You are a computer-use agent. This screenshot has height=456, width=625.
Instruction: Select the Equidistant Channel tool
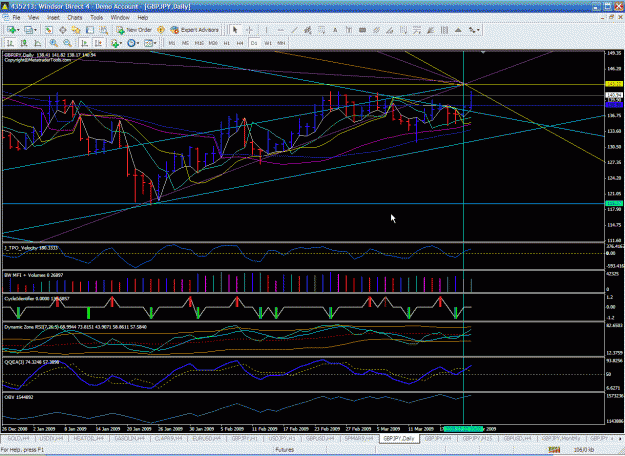[x=308, y=30]
